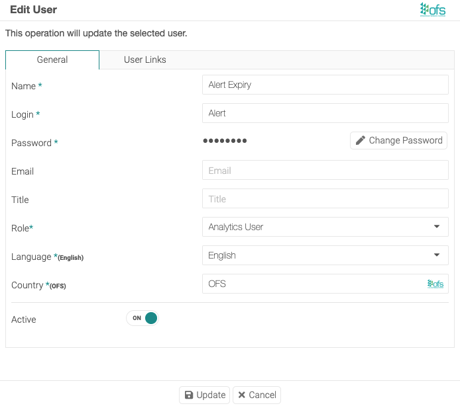The width and height of the screenshot is (460, 410).
Task: Click the Change Password button
Action: point(399,140)
